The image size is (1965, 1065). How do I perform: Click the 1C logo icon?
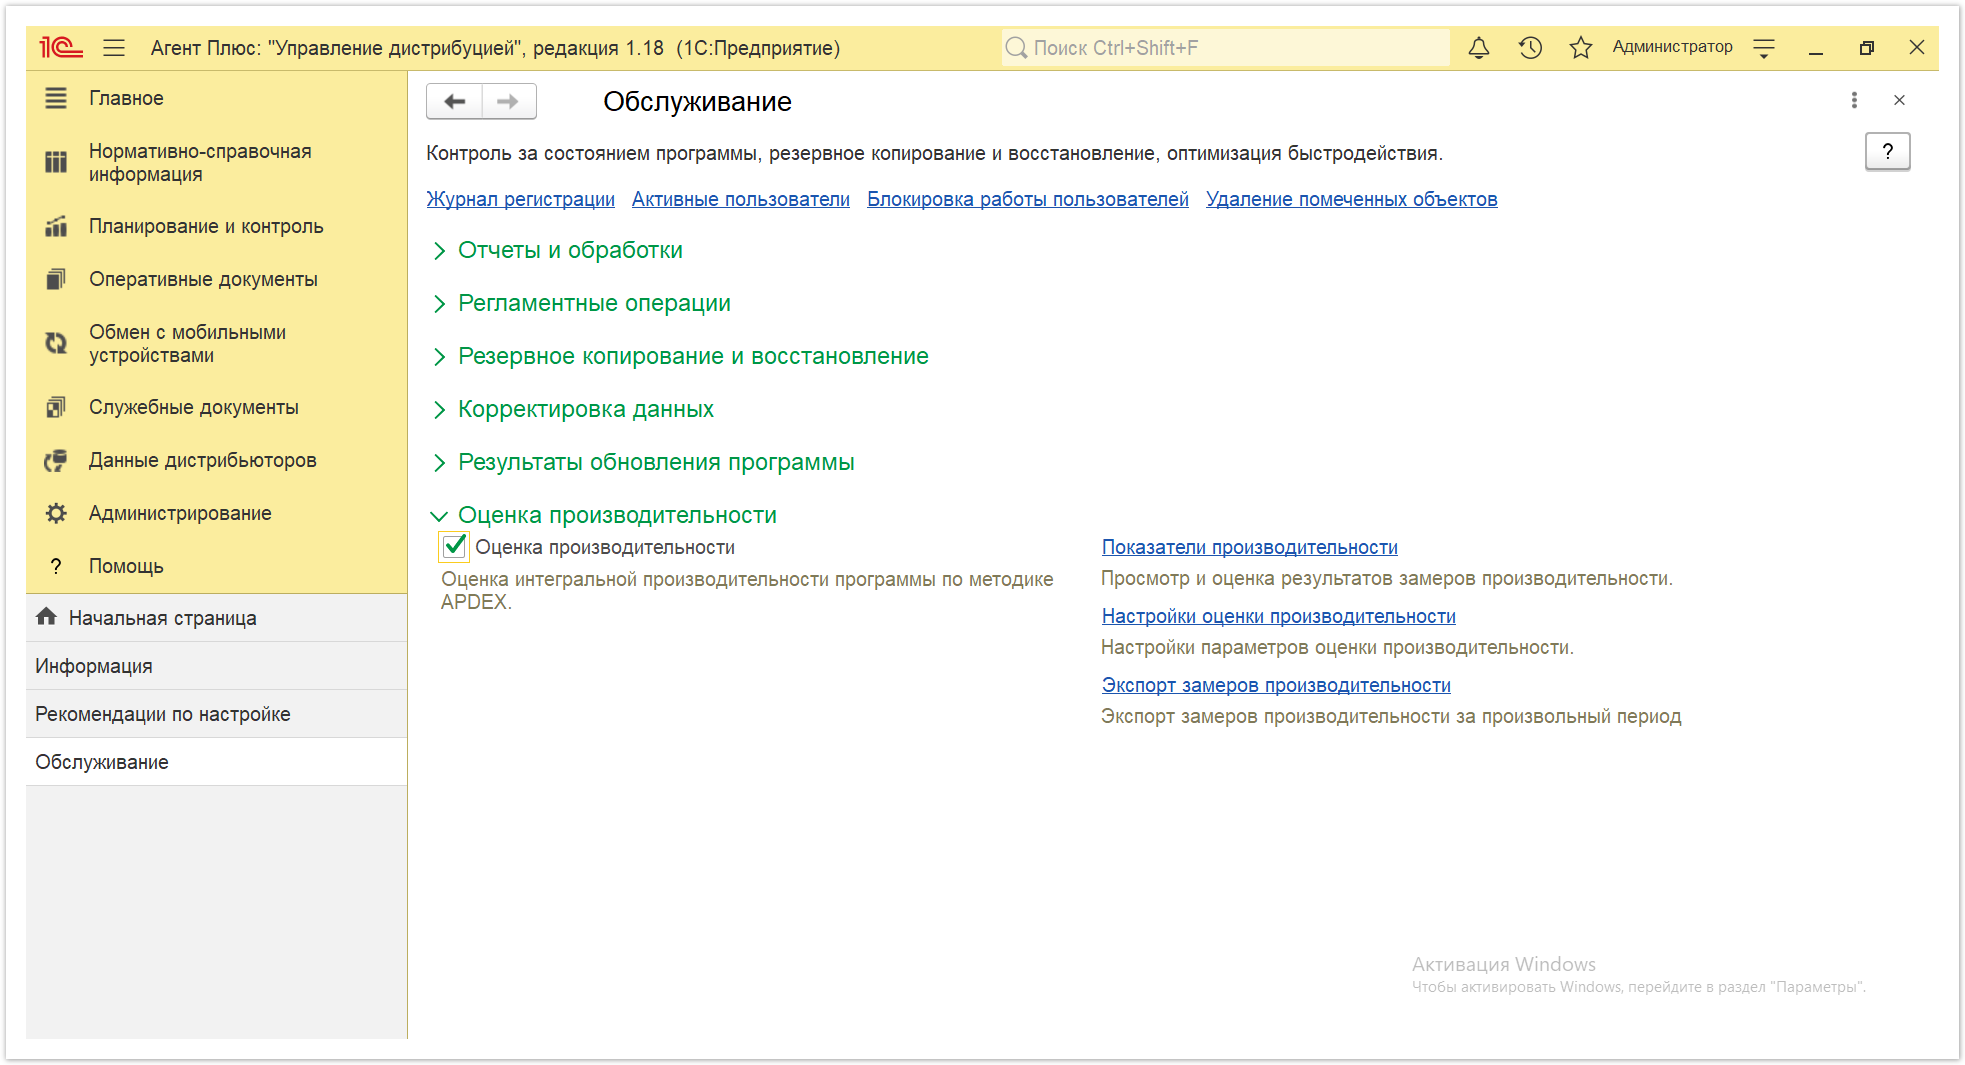pyautogui.click(x=61, y=47)
